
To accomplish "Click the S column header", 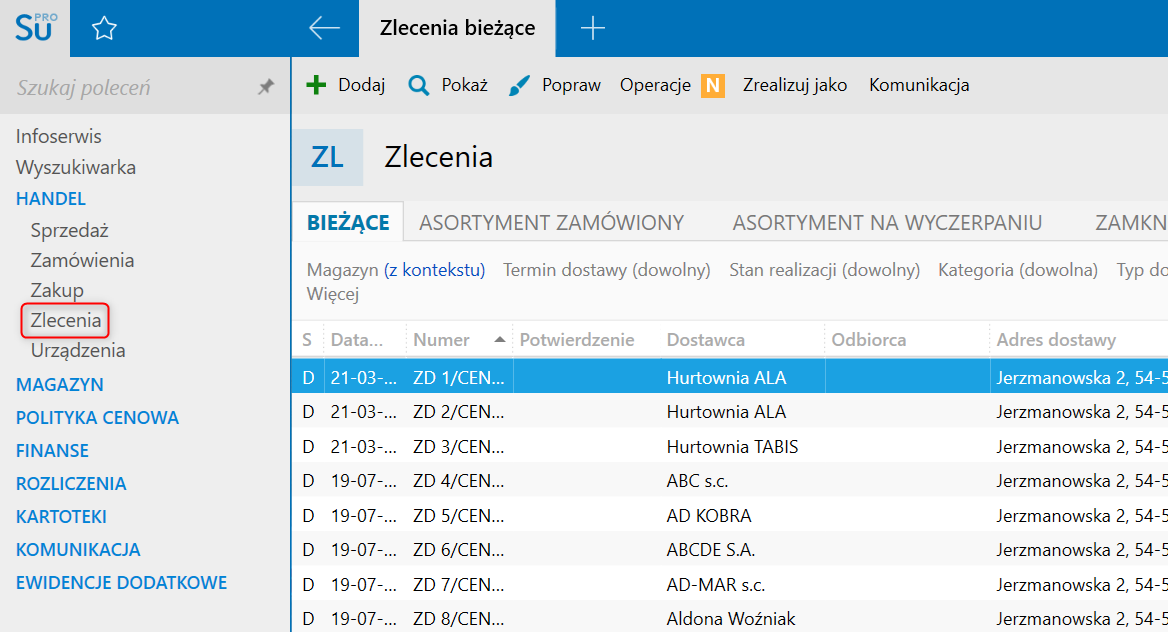I will pyautogui.click(x=308, y=340).
